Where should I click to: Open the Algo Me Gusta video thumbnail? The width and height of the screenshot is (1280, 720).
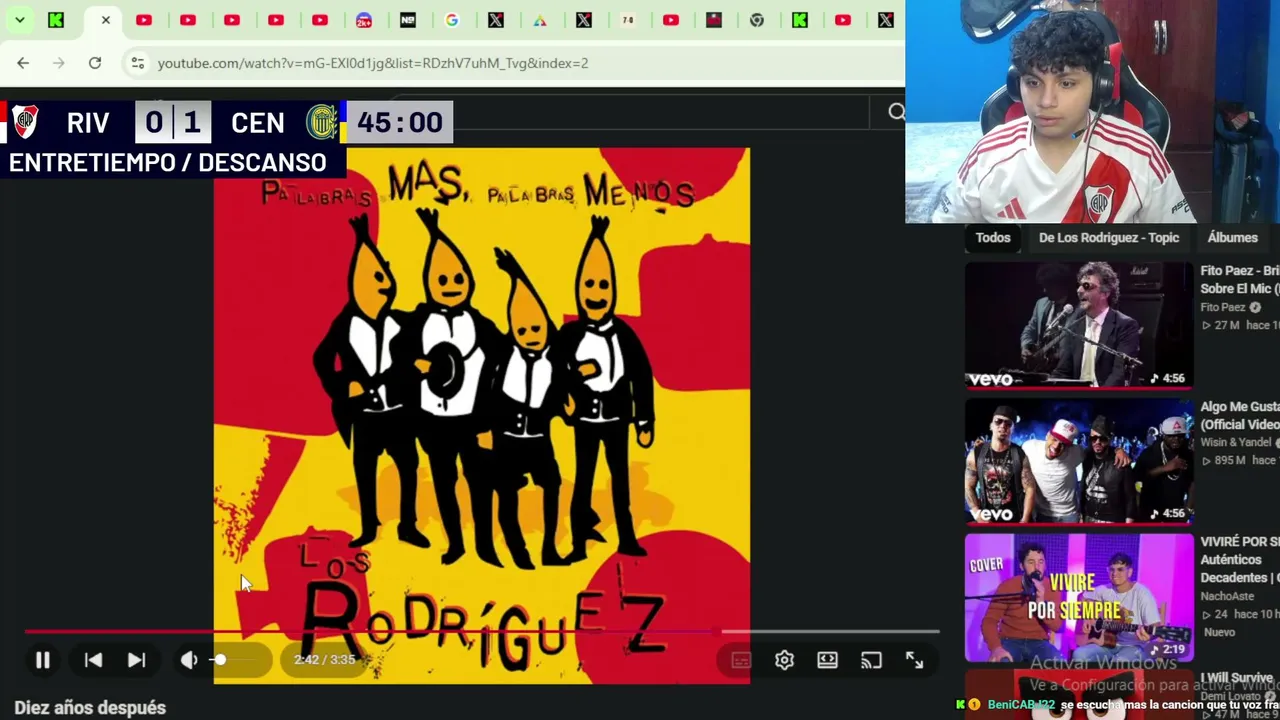[1079, 461]
